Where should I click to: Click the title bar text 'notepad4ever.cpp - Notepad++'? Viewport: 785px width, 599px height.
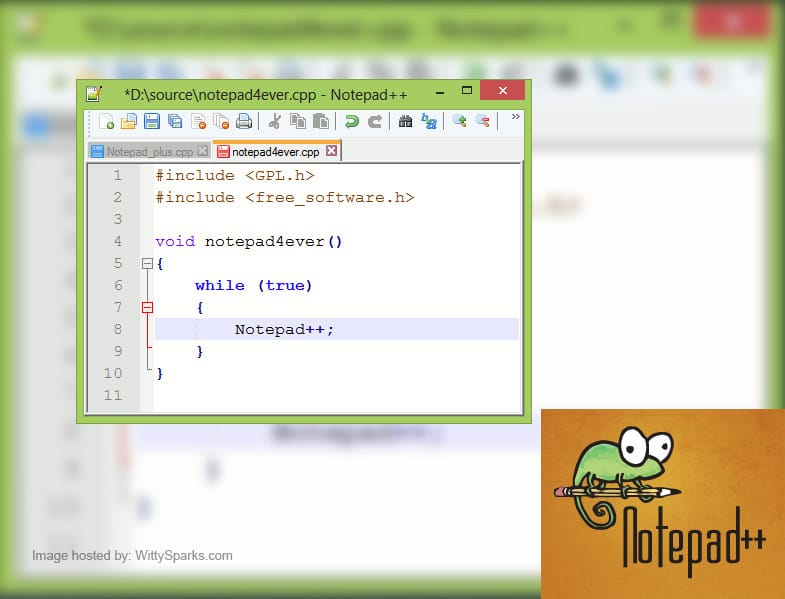[303, 95]
